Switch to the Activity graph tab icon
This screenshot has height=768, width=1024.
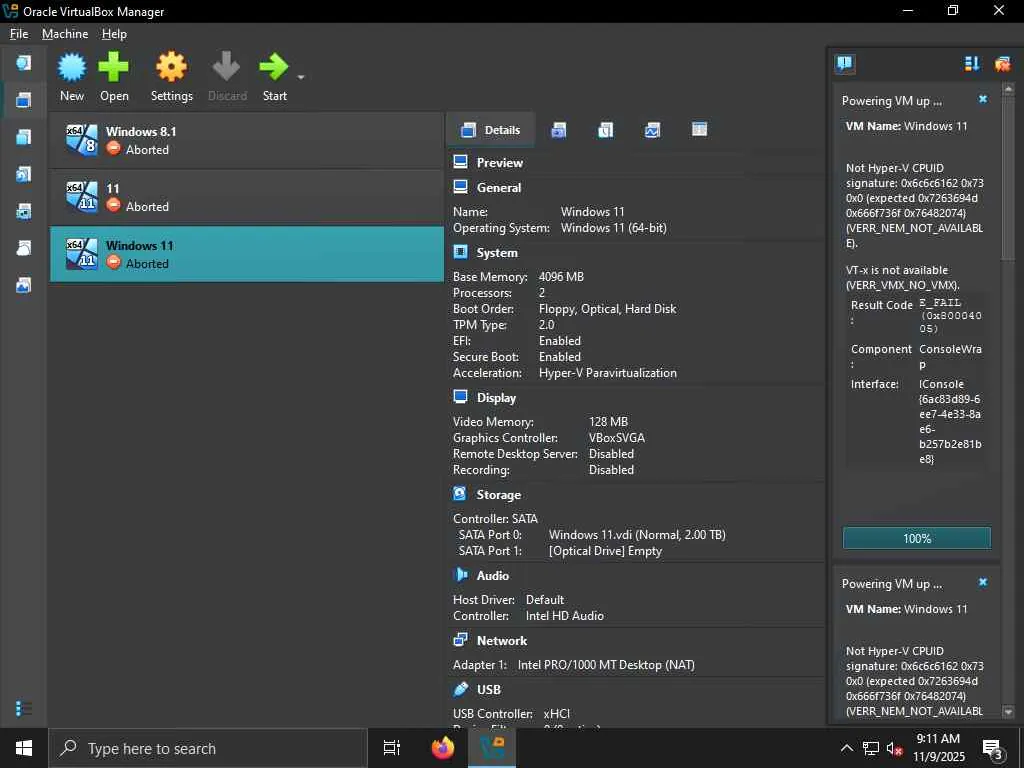(652, 130)
